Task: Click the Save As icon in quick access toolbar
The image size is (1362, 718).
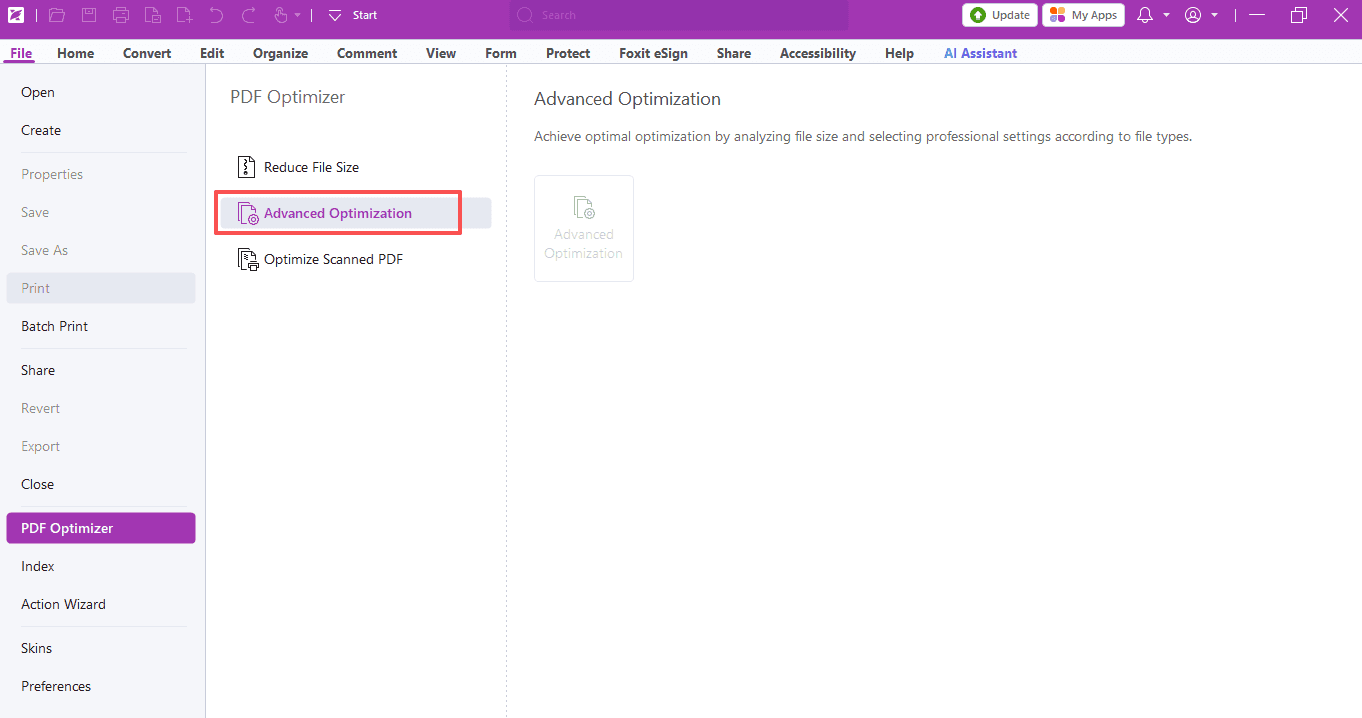Action: click(x=153, y=15)
